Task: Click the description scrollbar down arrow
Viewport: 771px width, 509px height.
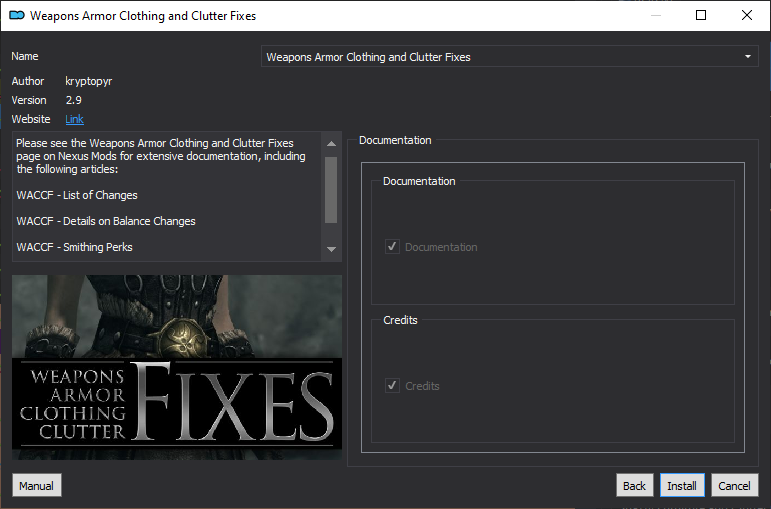Action: (x=331, y=249)
